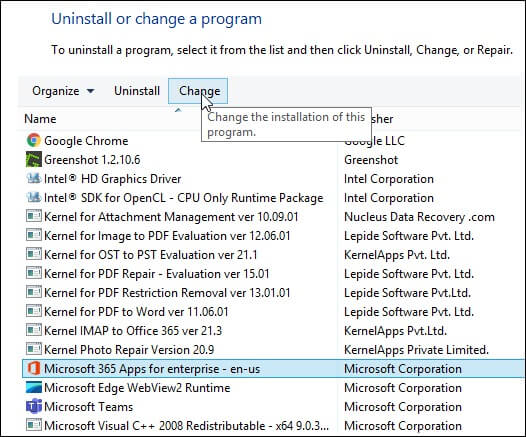Select the Intel SDK for OpenCL icon
The width and height of the screenshot is (526, 437).
coord(34,197)
